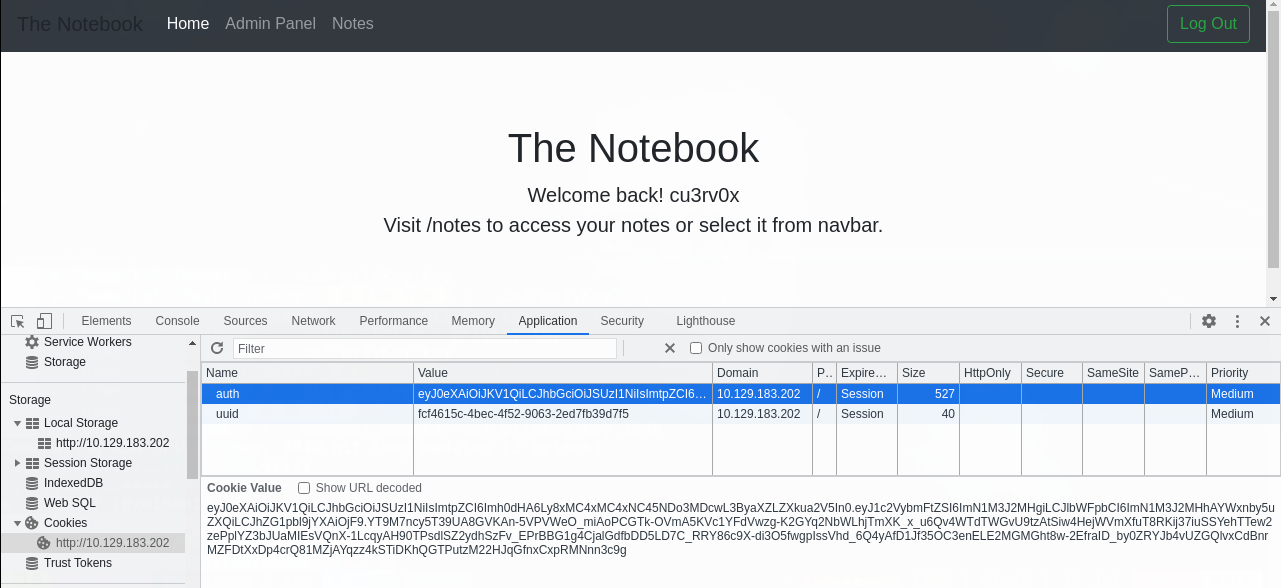
Task: Click the inspect element picker icon
Action: point(18,321)
